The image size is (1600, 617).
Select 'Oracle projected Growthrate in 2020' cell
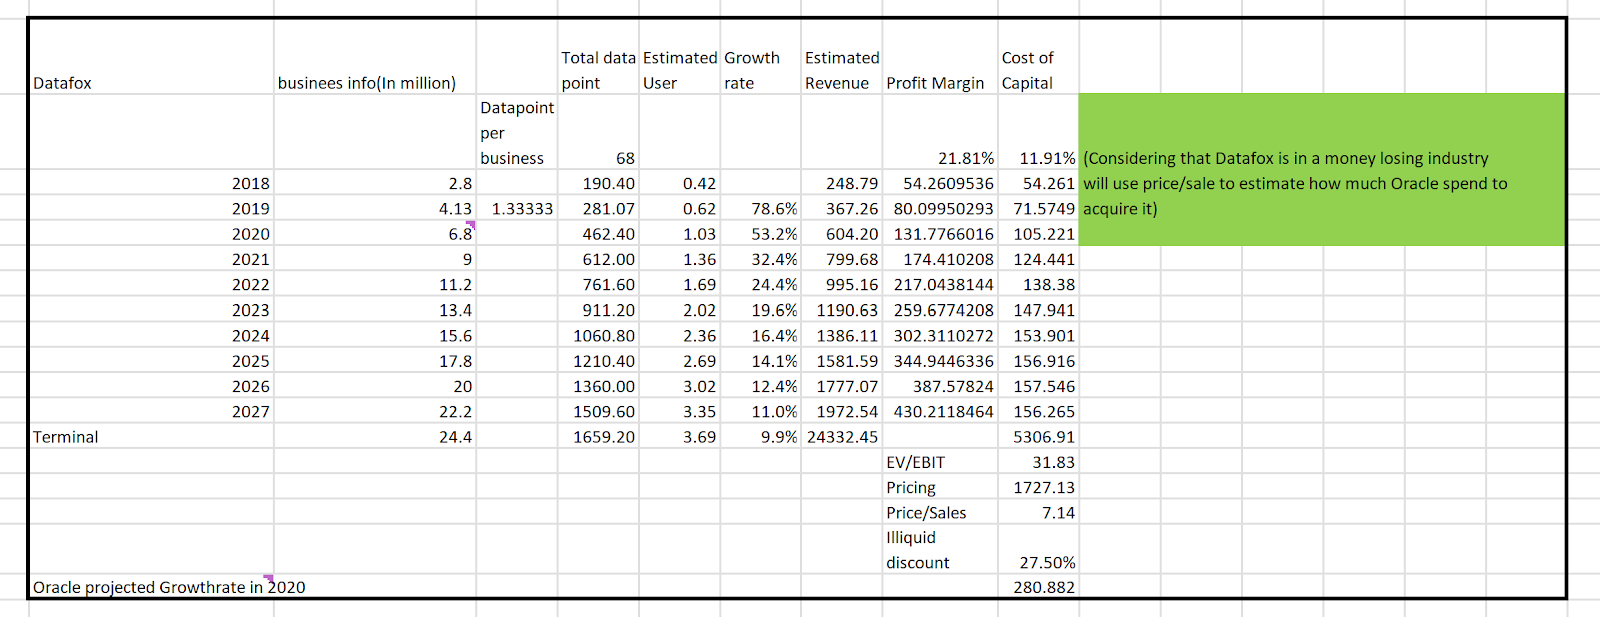[x=152, y=587]
